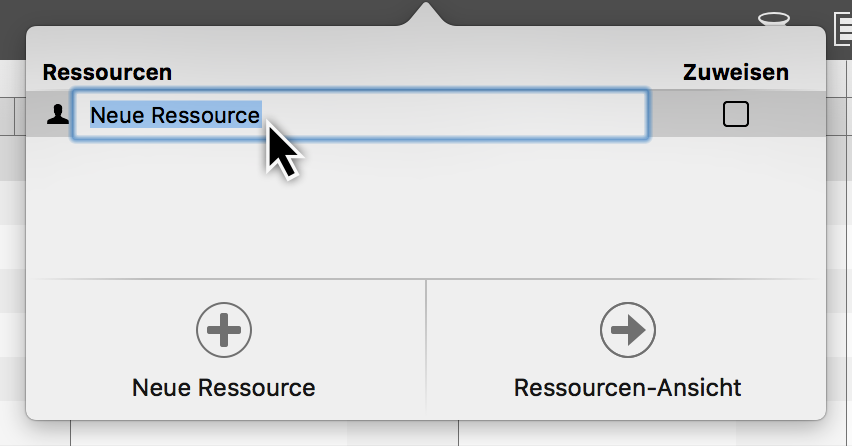Click the table cell strip below the popover

pos(400,434)
